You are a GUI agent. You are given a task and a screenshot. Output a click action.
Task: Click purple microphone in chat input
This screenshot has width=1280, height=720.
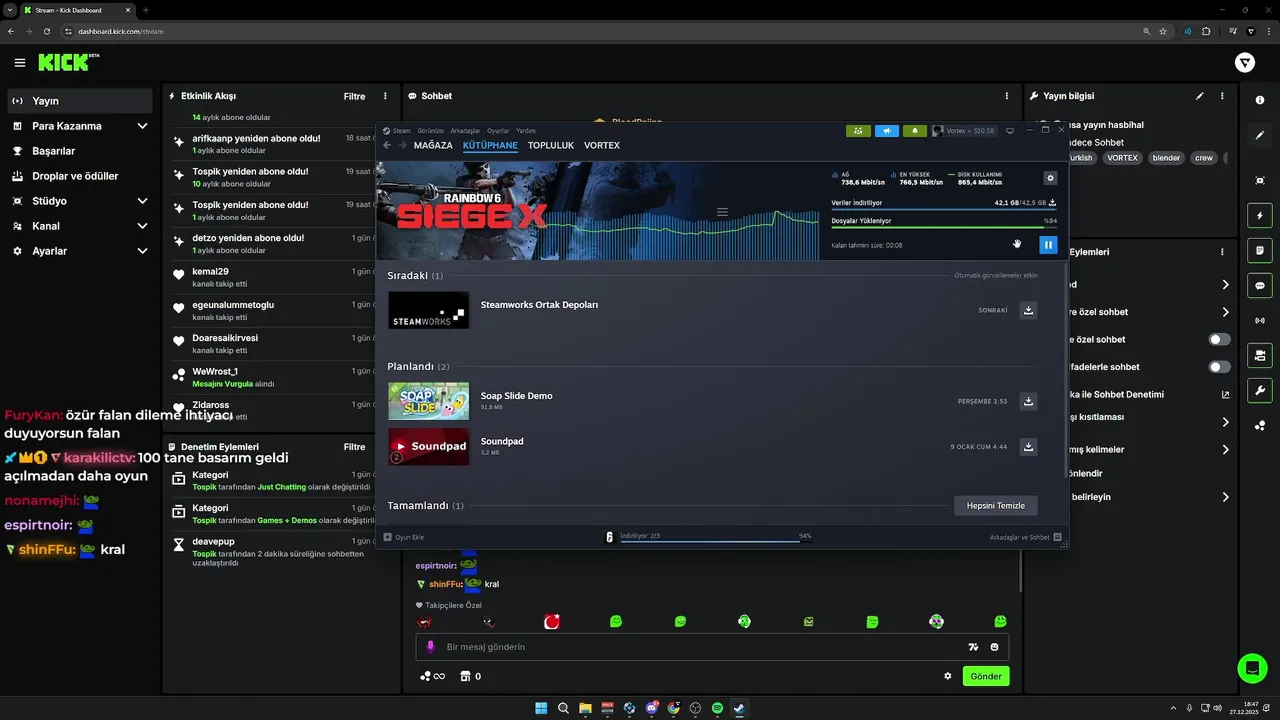tap(431, 647)
